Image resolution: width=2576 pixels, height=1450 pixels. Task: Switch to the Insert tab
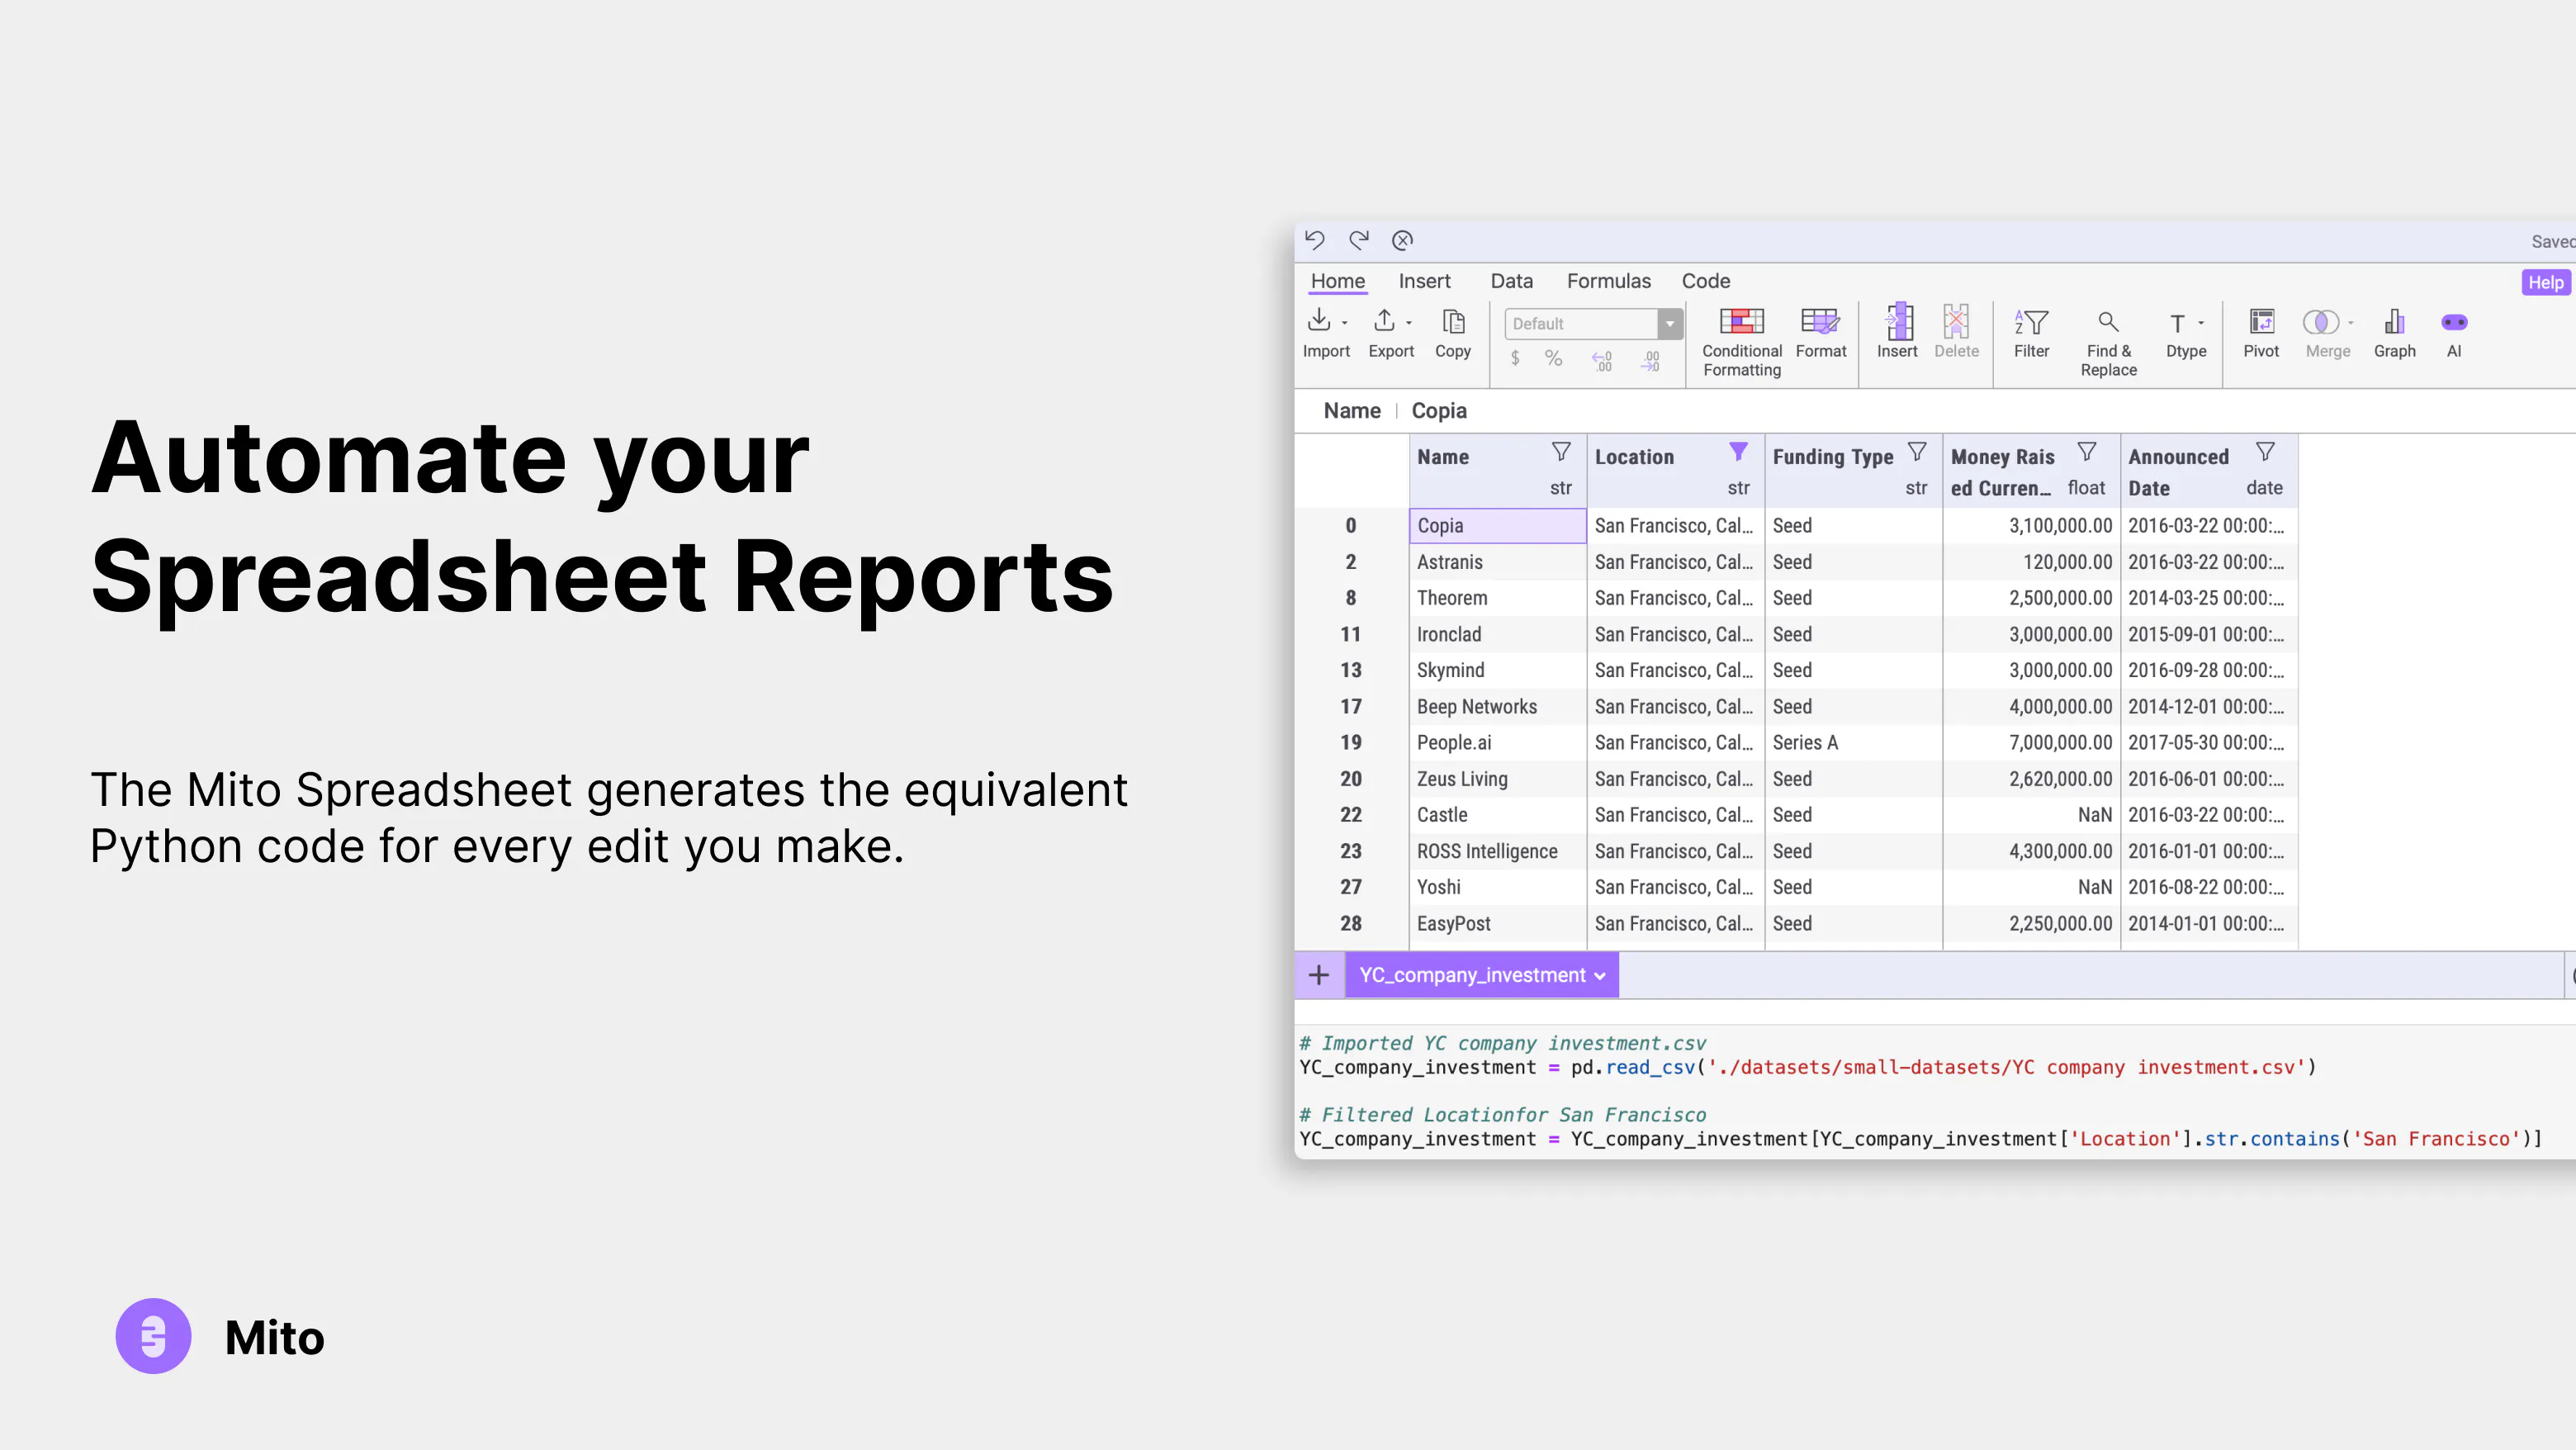point(1424,281)
